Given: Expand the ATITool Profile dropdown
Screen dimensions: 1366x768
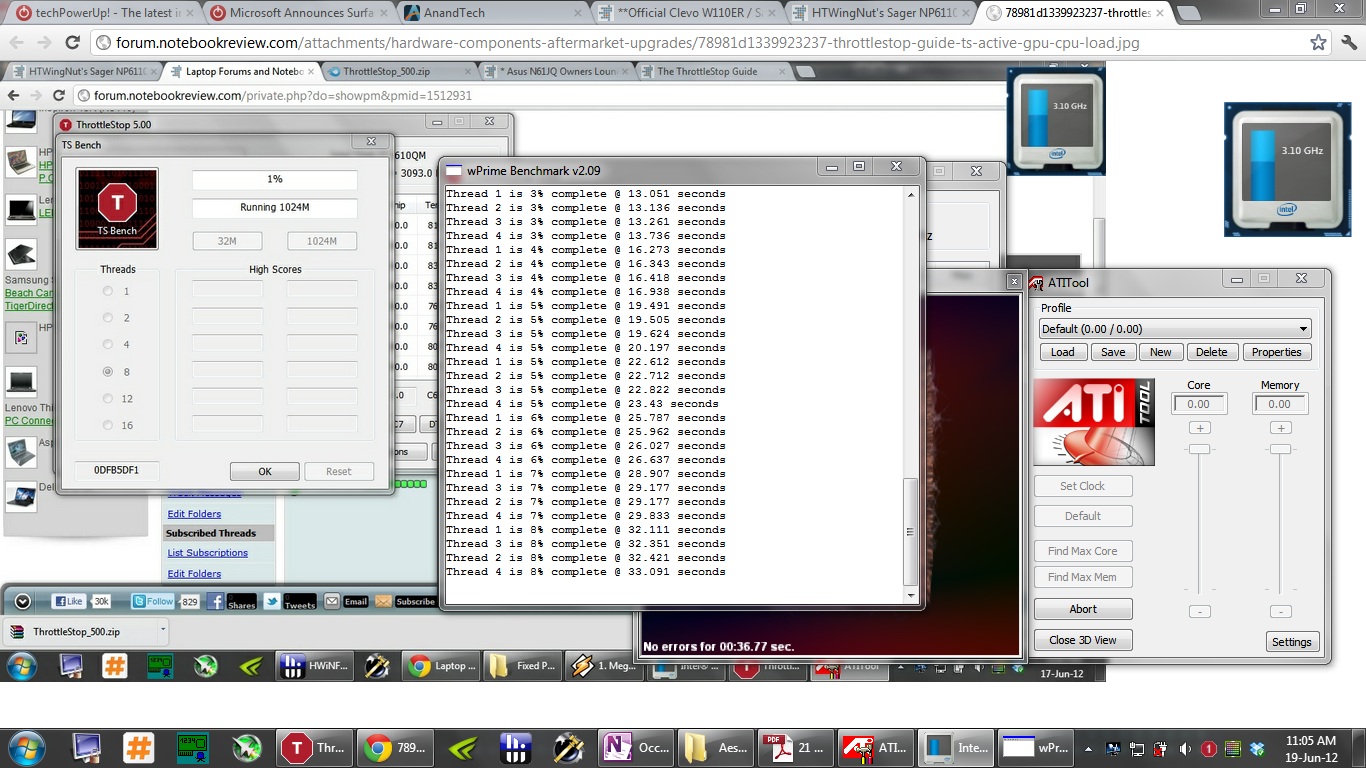Looking at the screenshot, I should coord(1302,329).
